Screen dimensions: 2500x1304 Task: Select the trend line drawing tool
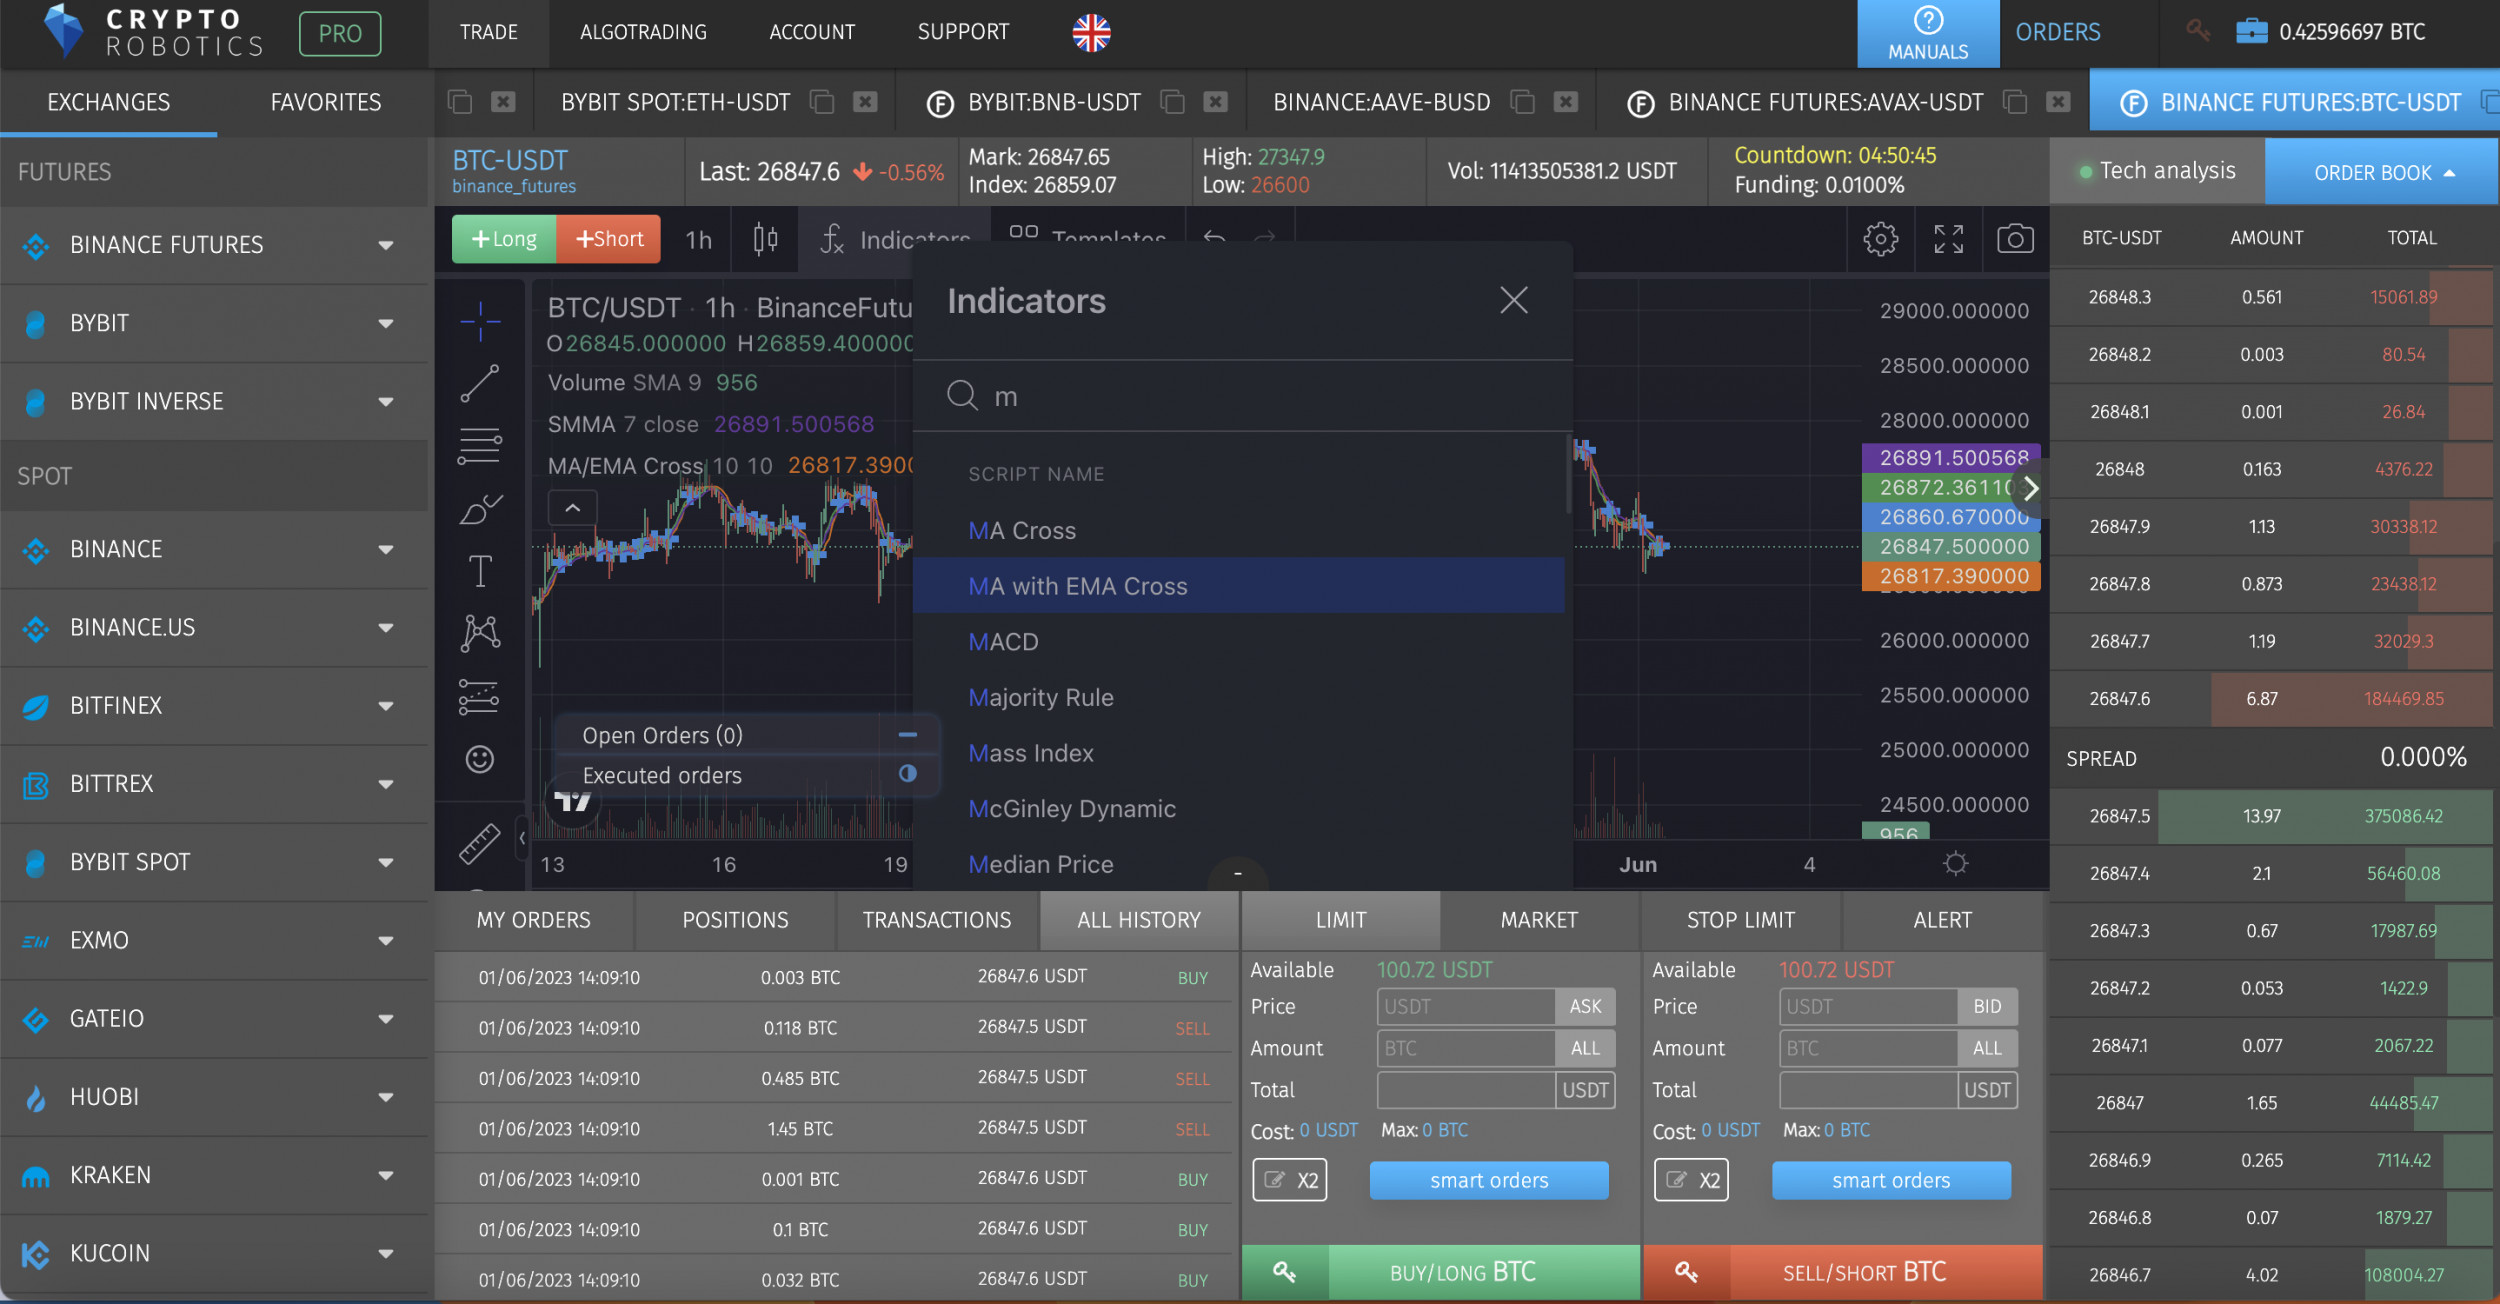pos(480,384)
